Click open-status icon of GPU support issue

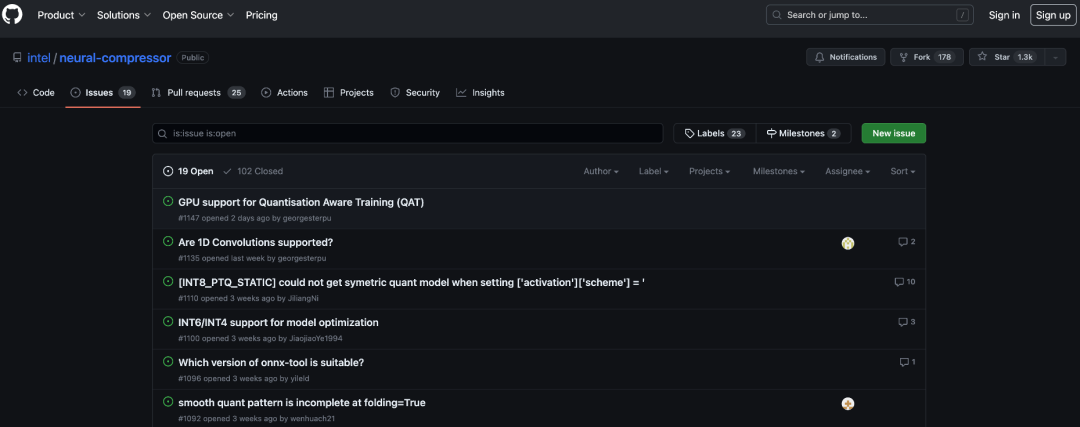point(167,201)
